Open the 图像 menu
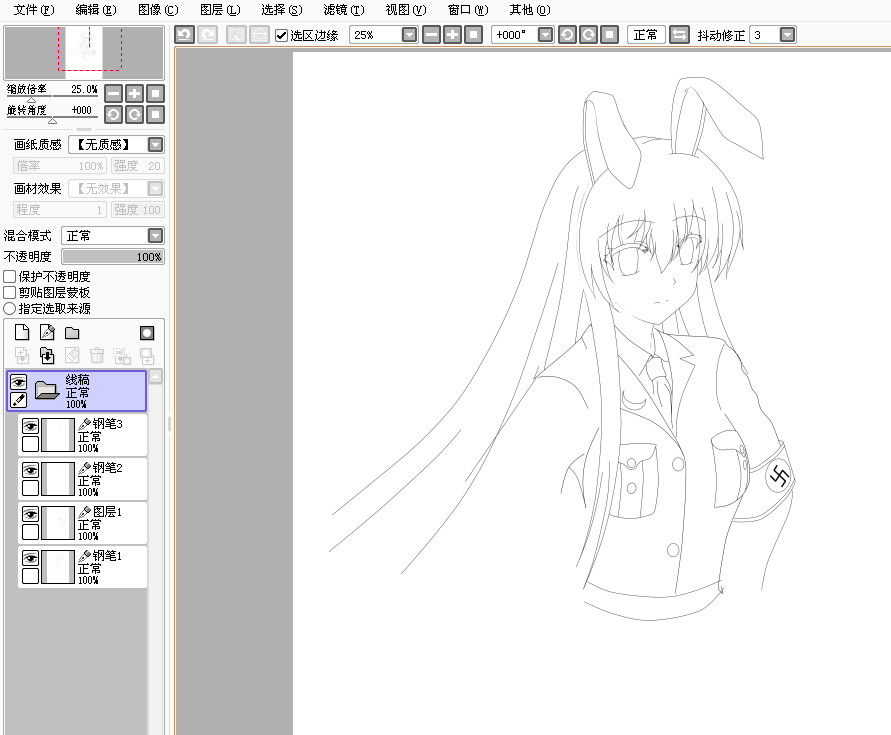 [x=158, y=10]
